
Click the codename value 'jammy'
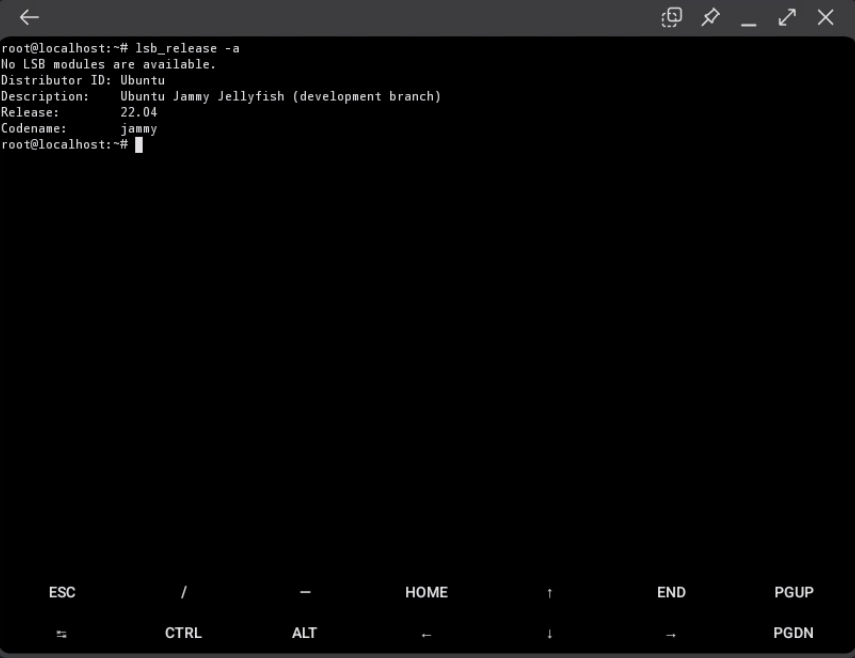click(139, 129)
